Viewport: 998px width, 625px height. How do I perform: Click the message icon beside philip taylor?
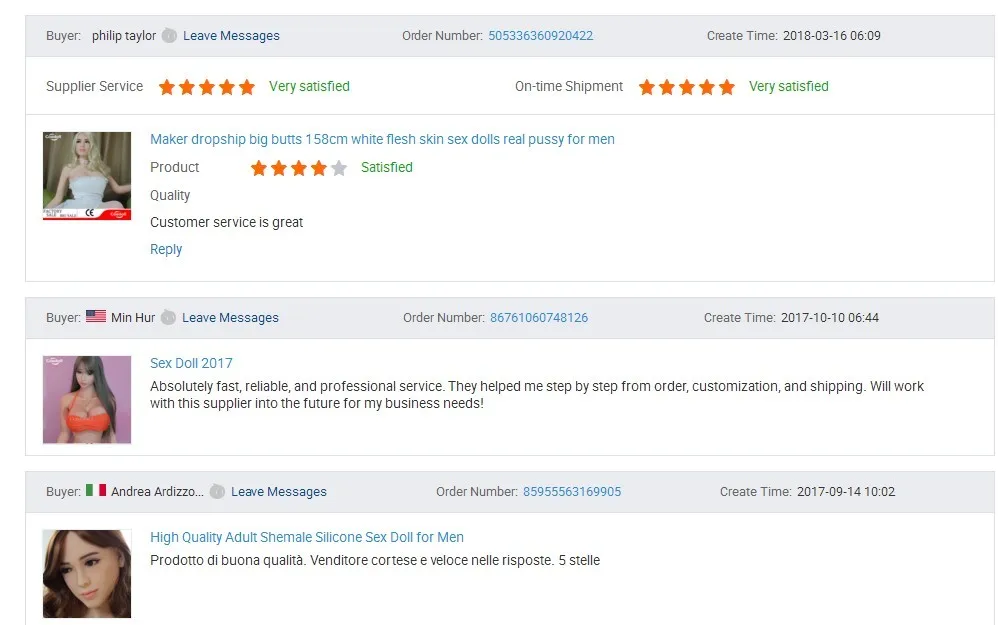[x=169, y=36]
